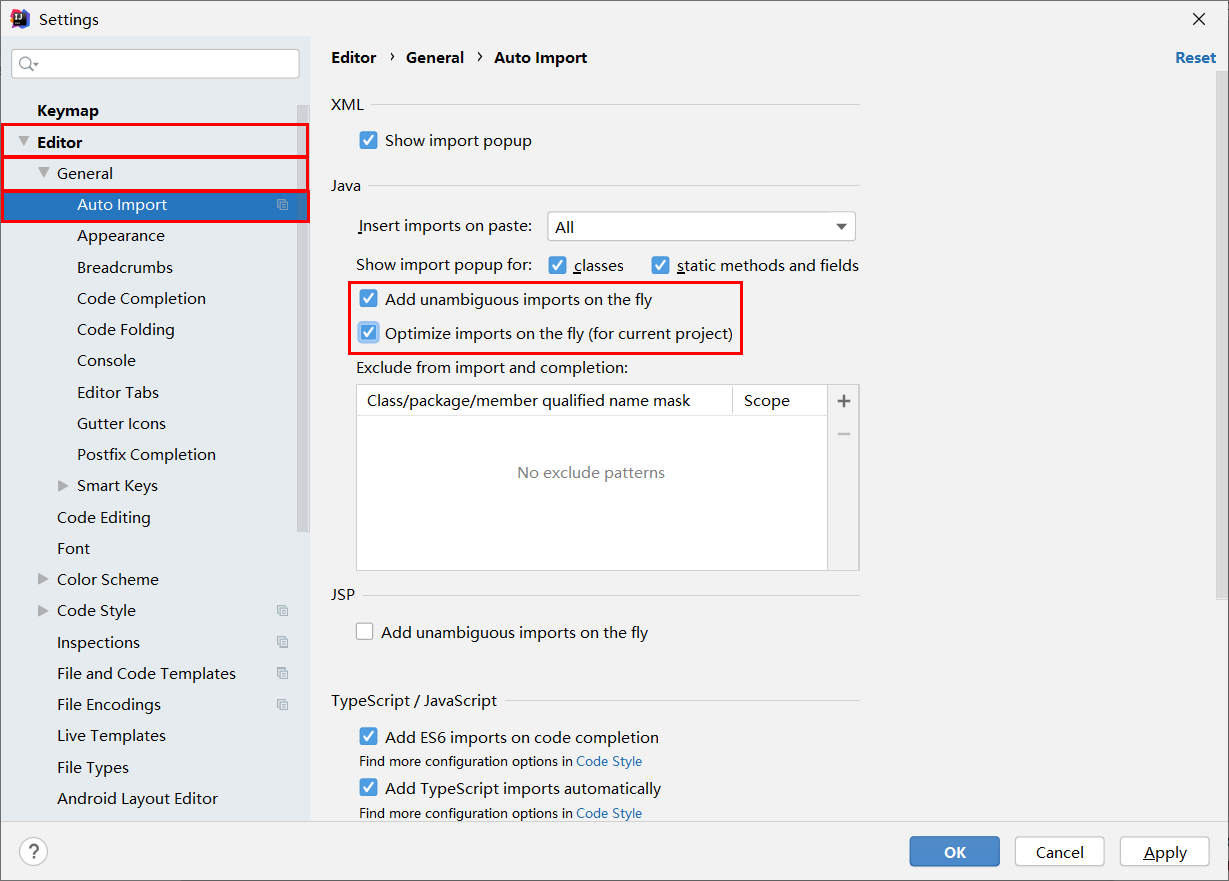Click the settings tree vertical scrollbar

tap(303, 317)
